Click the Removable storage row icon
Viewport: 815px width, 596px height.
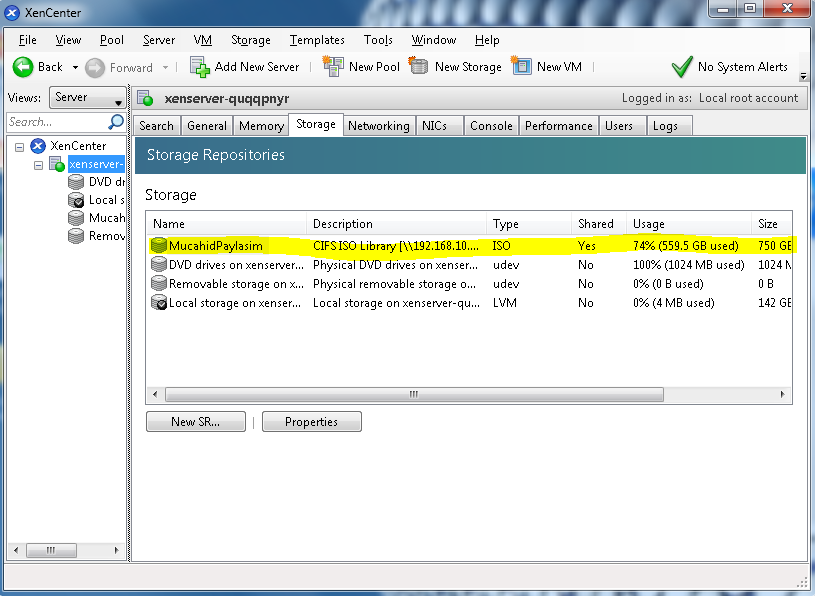pos(159,284)
